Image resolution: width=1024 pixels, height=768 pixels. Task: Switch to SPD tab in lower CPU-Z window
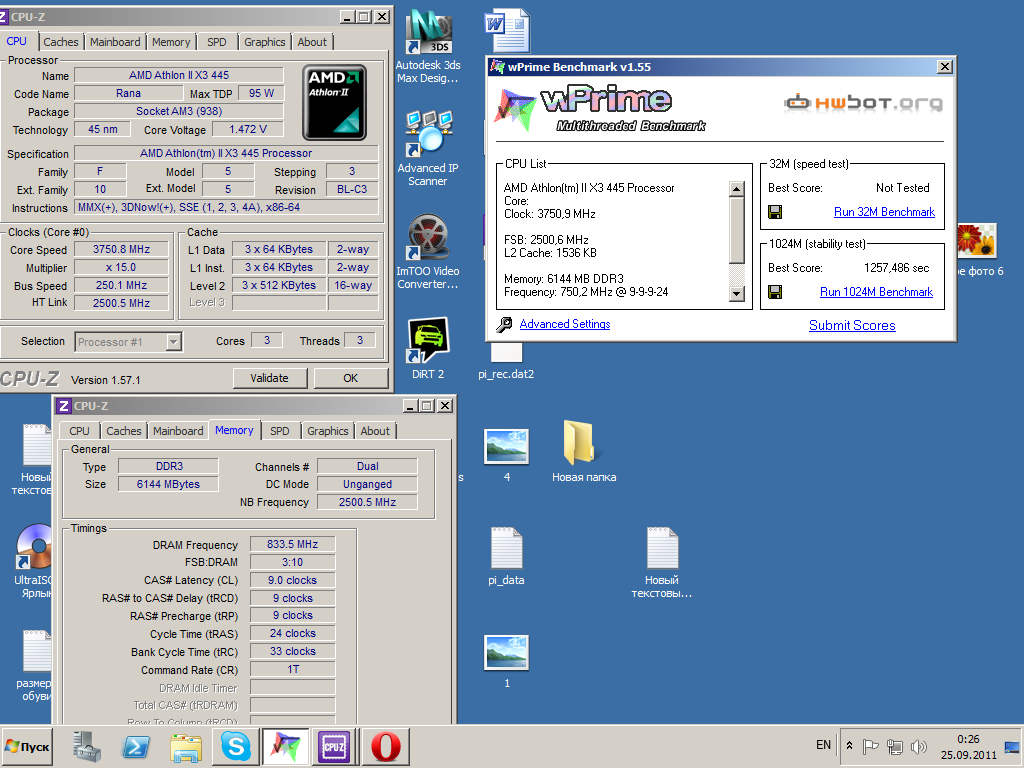280,431
